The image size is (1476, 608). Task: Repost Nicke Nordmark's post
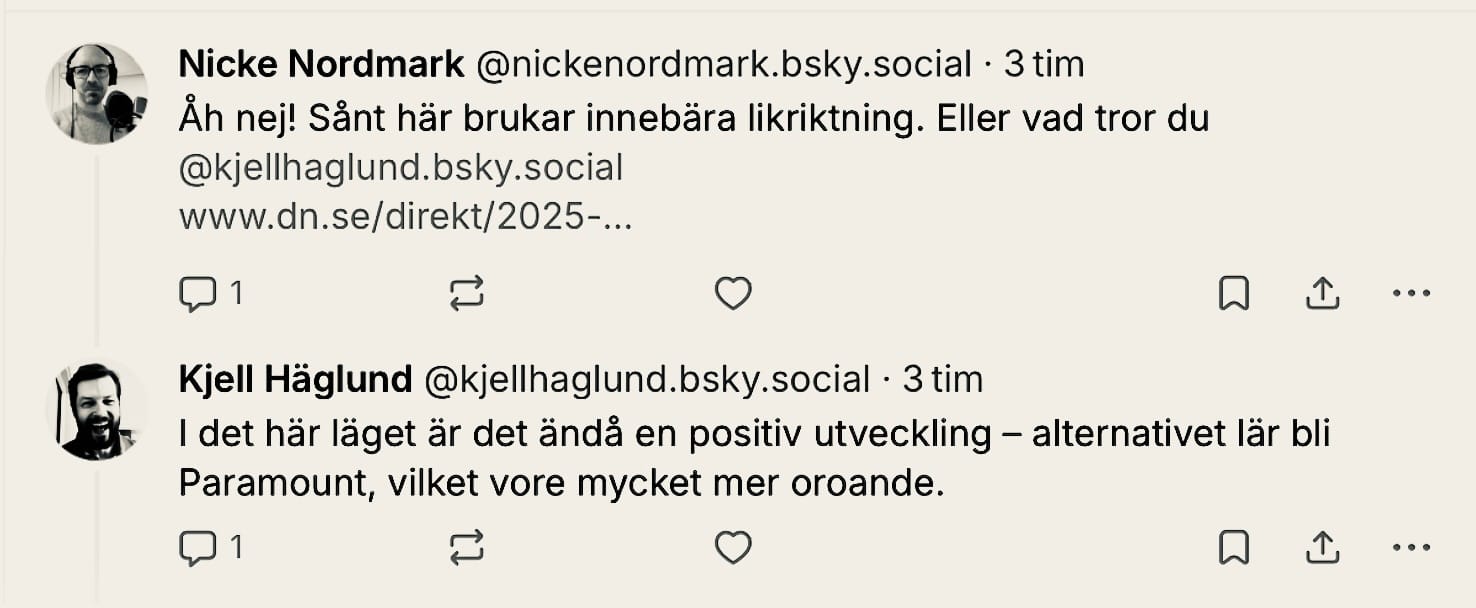pos(467,294)
